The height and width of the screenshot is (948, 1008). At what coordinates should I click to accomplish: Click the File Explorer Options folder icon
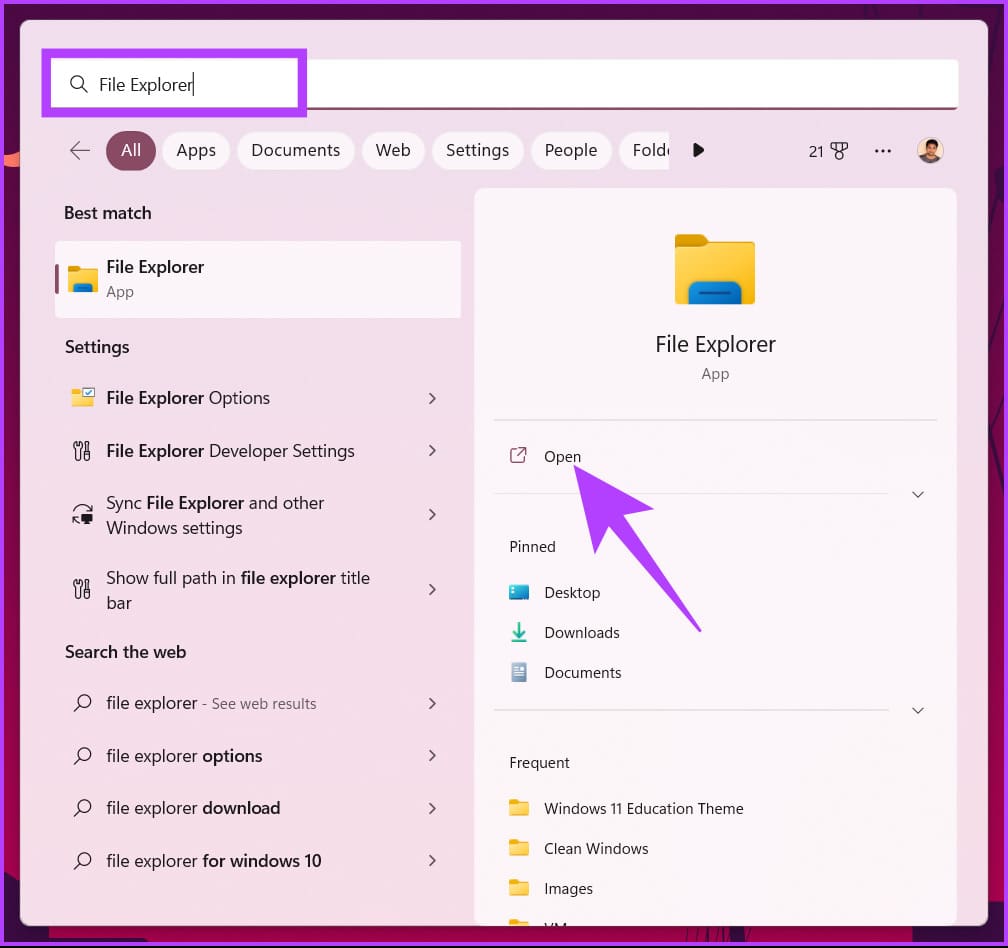[x=82, y=398]
